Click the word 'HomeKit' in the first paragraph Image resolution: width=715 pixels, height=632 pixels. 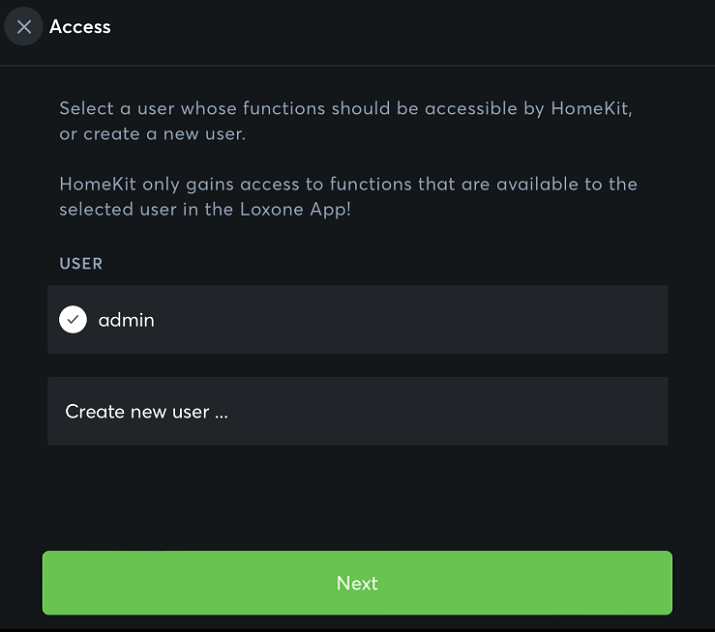591,108
